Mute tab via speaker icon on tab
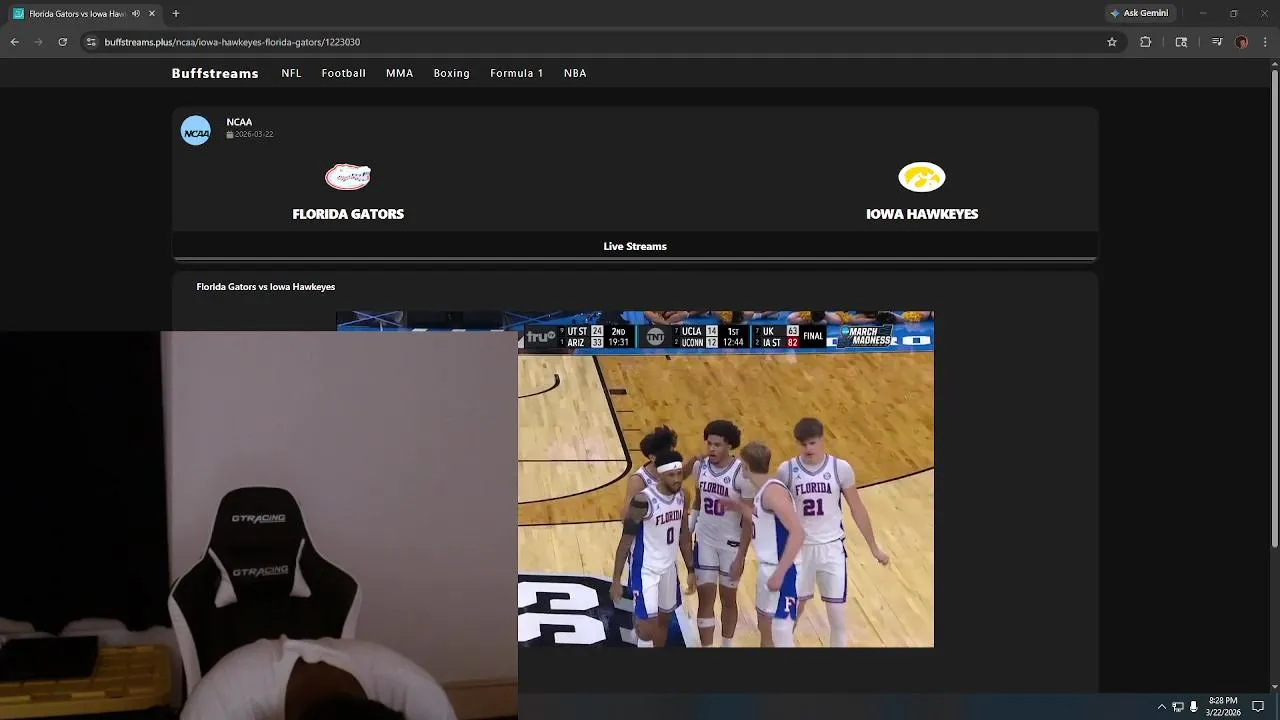The width and height of the screenshot is (1280, 720). pos(135,14)
